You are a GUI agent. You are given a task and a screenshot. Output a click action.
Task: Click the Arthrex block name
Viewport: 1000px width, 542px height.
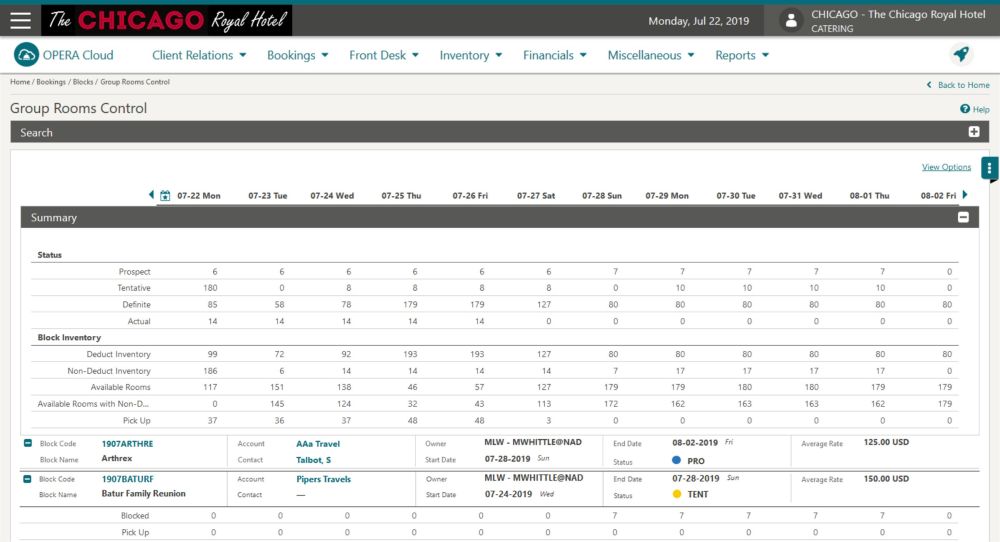[x=117, y=458]
